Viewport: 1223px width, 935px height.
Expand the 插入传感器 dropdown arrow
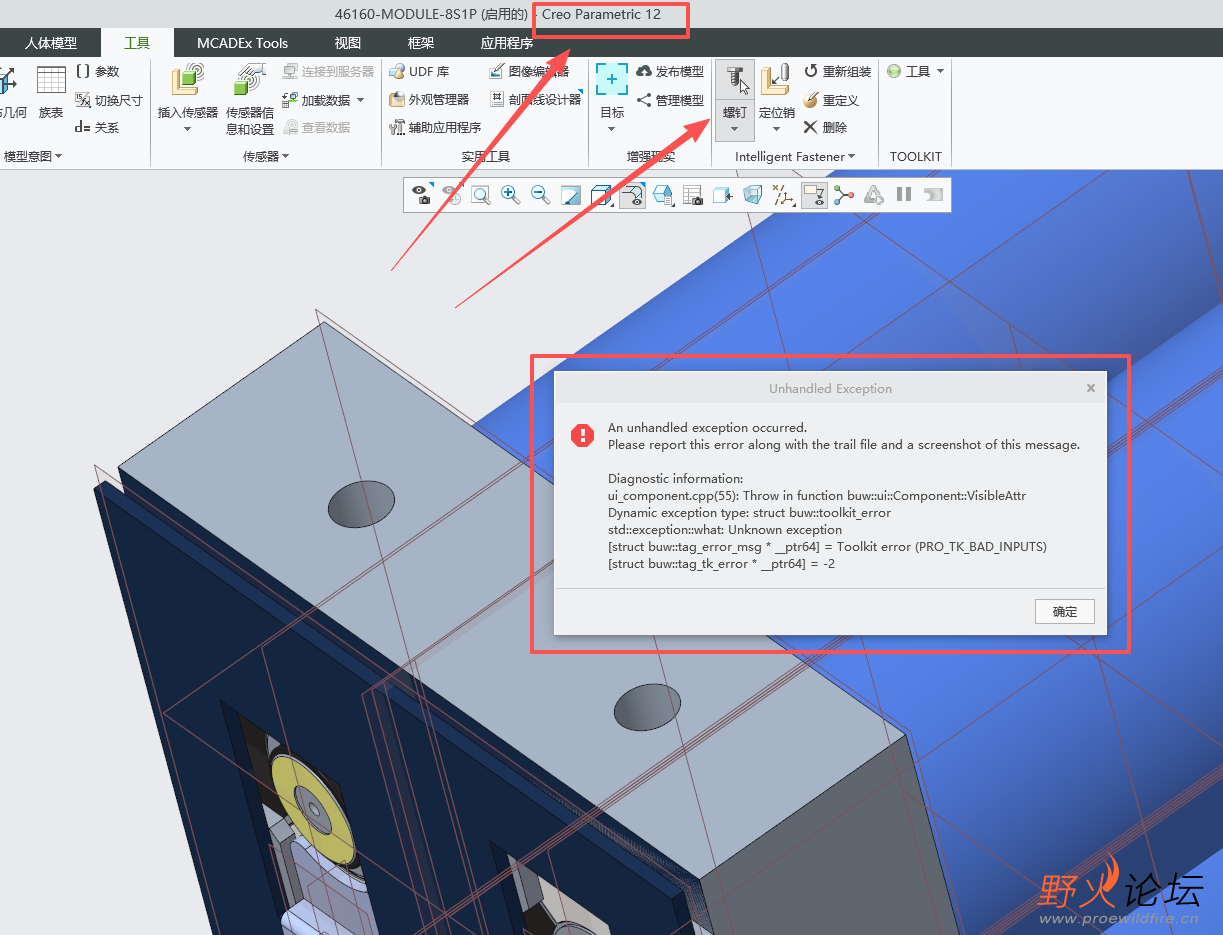(x=187, y=128)
